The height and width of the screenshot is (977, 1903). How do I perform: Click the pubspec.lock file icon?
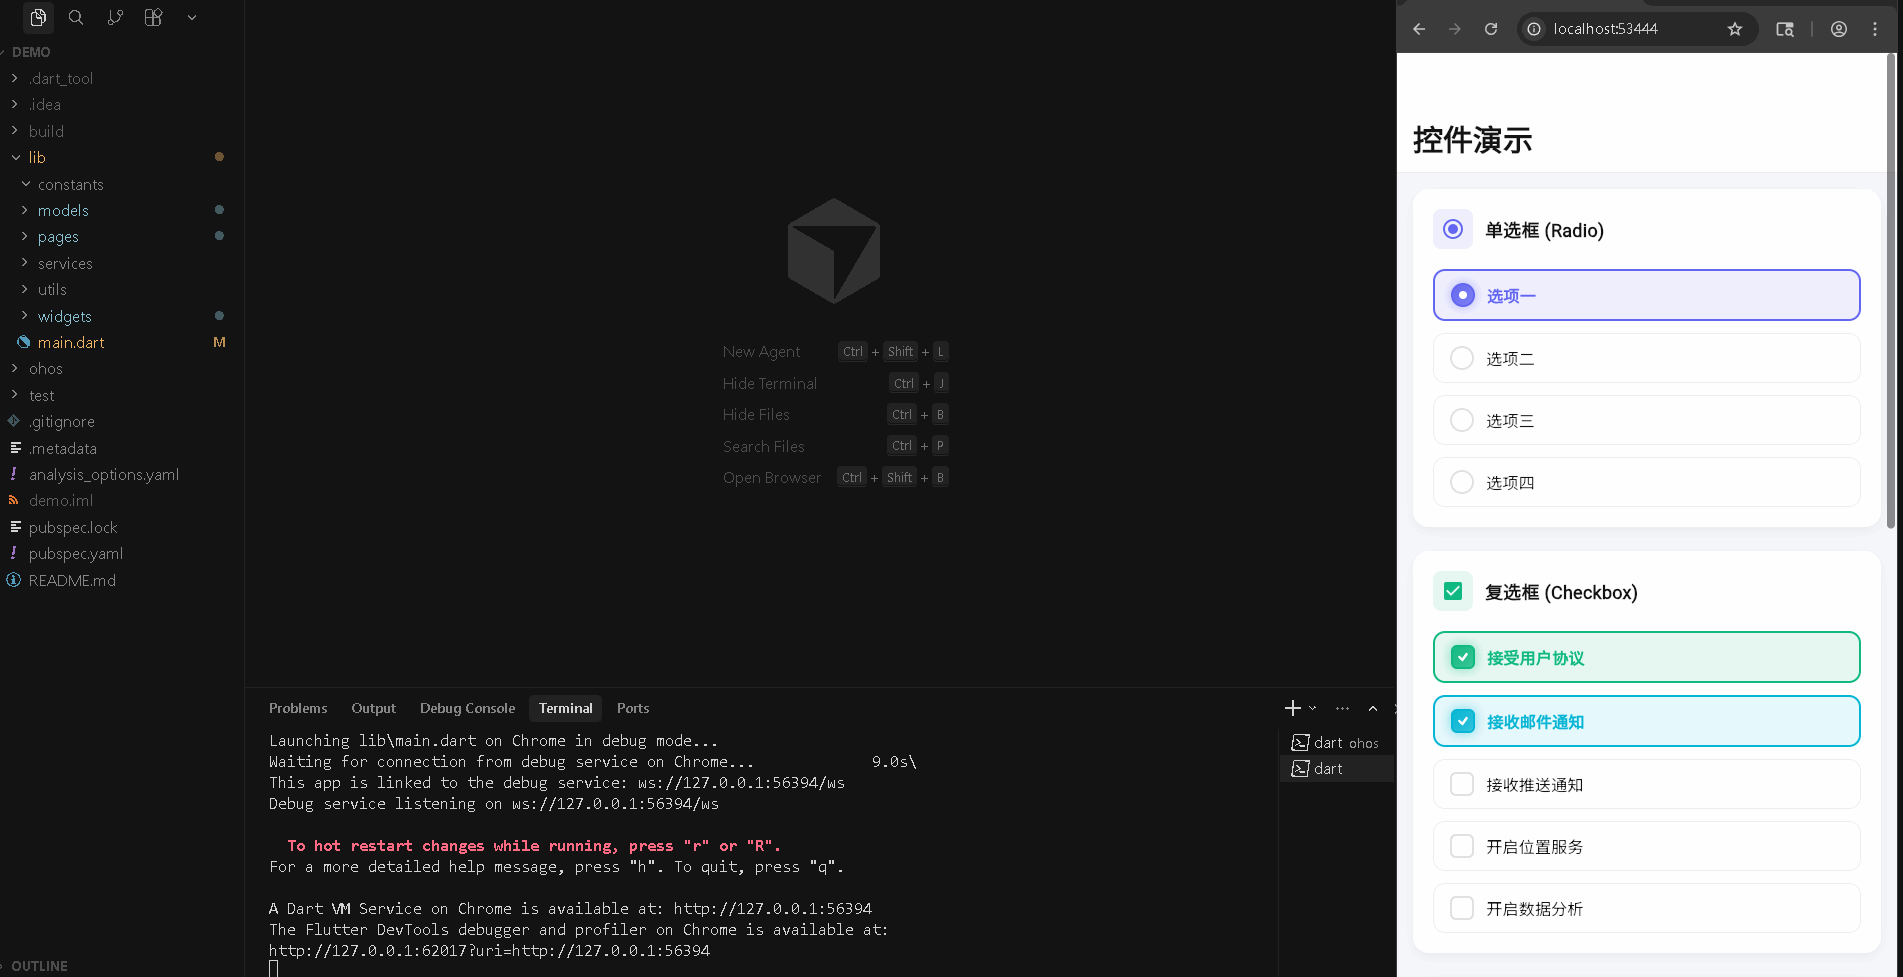[15, 527]
